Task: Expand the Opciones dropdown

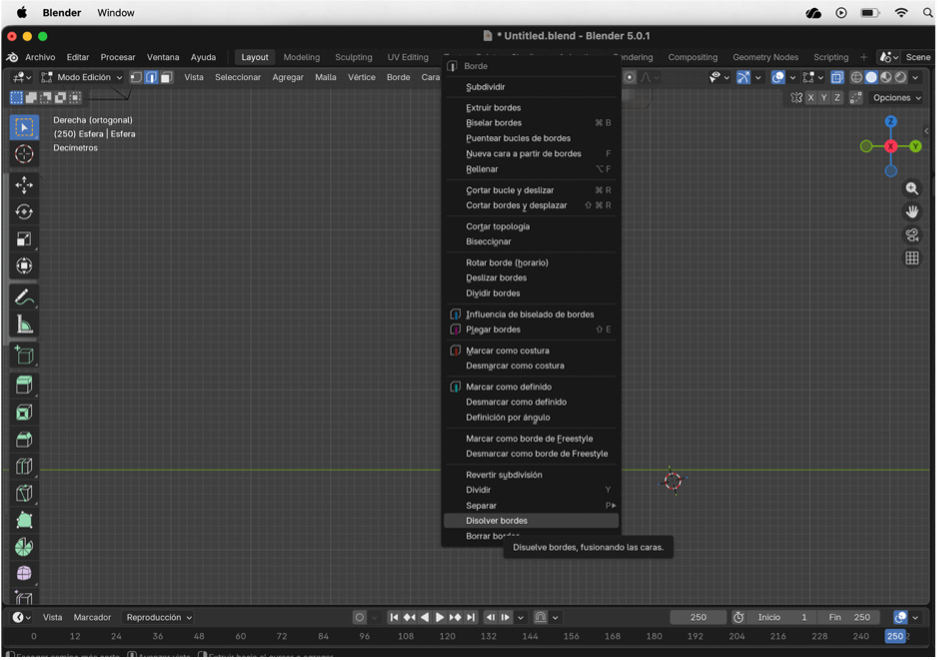Action: (896, 98)
